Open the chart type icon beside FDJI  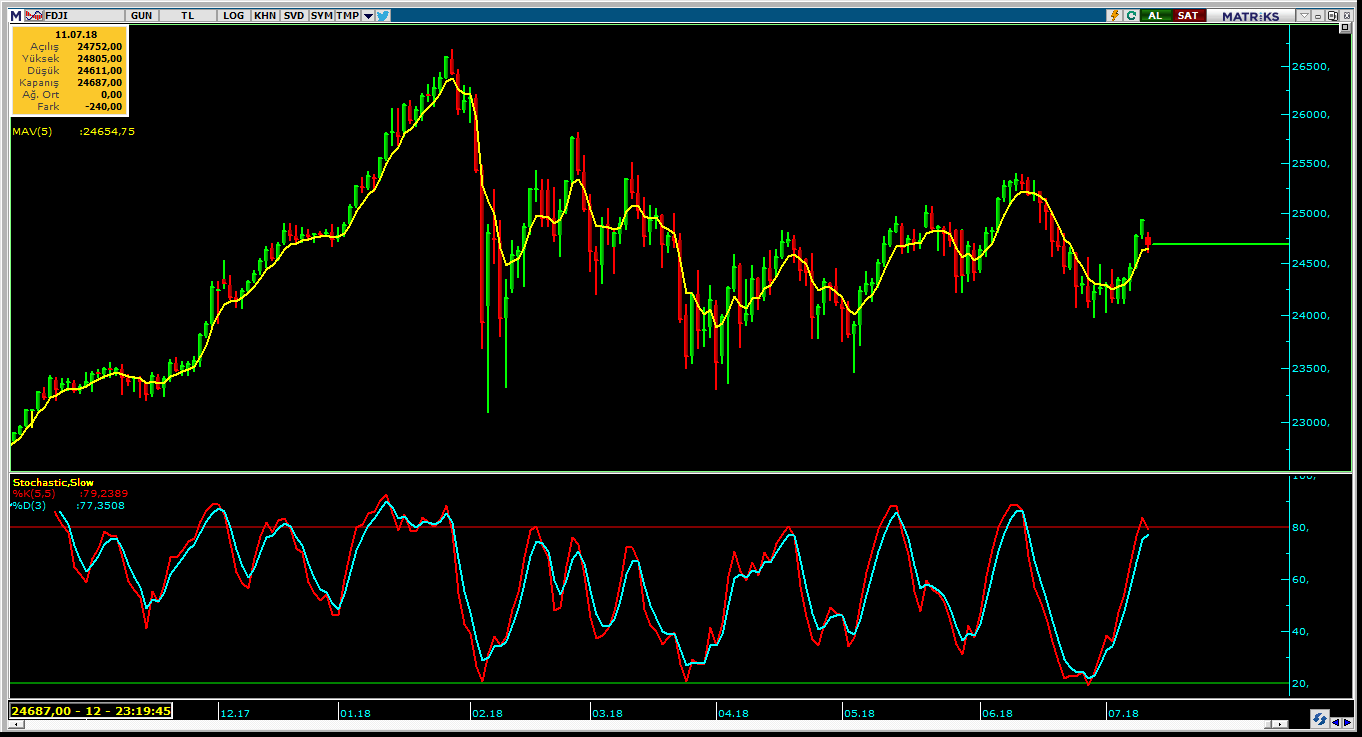(33, 15)
